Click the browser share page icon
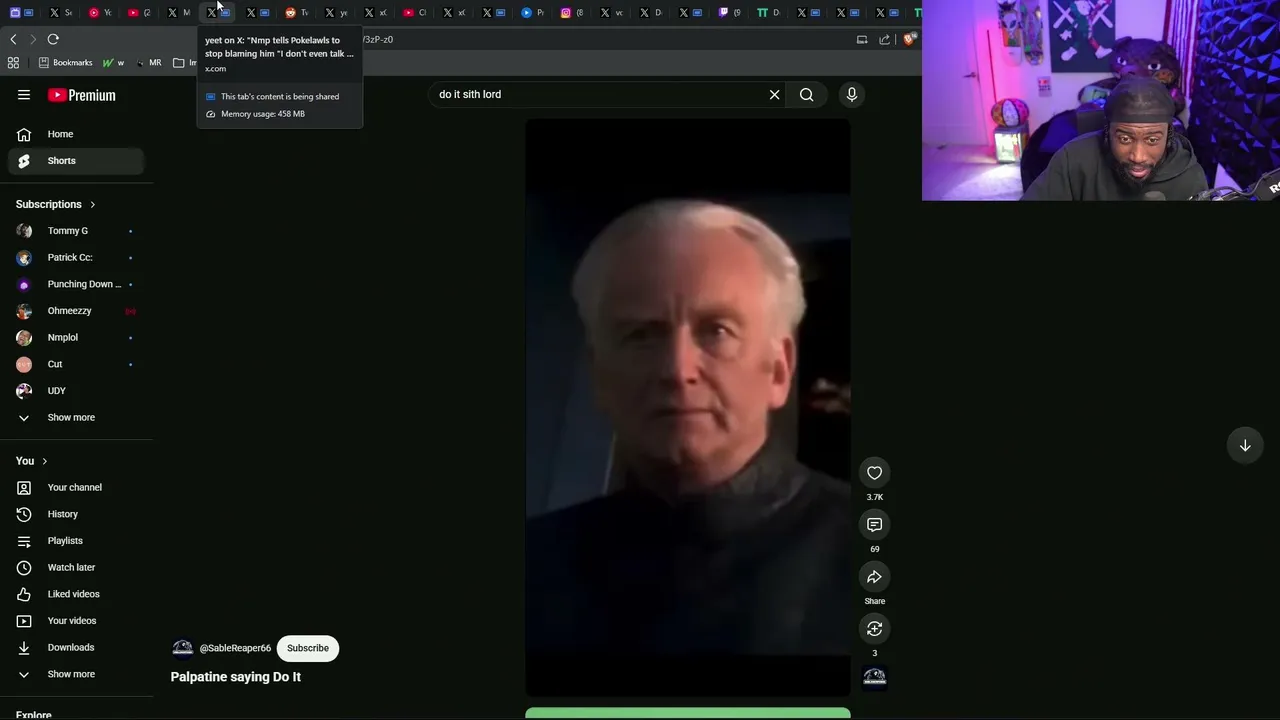Image resolution: width=1280 pixels, height=720 pixels. click(x=885, y=40)
